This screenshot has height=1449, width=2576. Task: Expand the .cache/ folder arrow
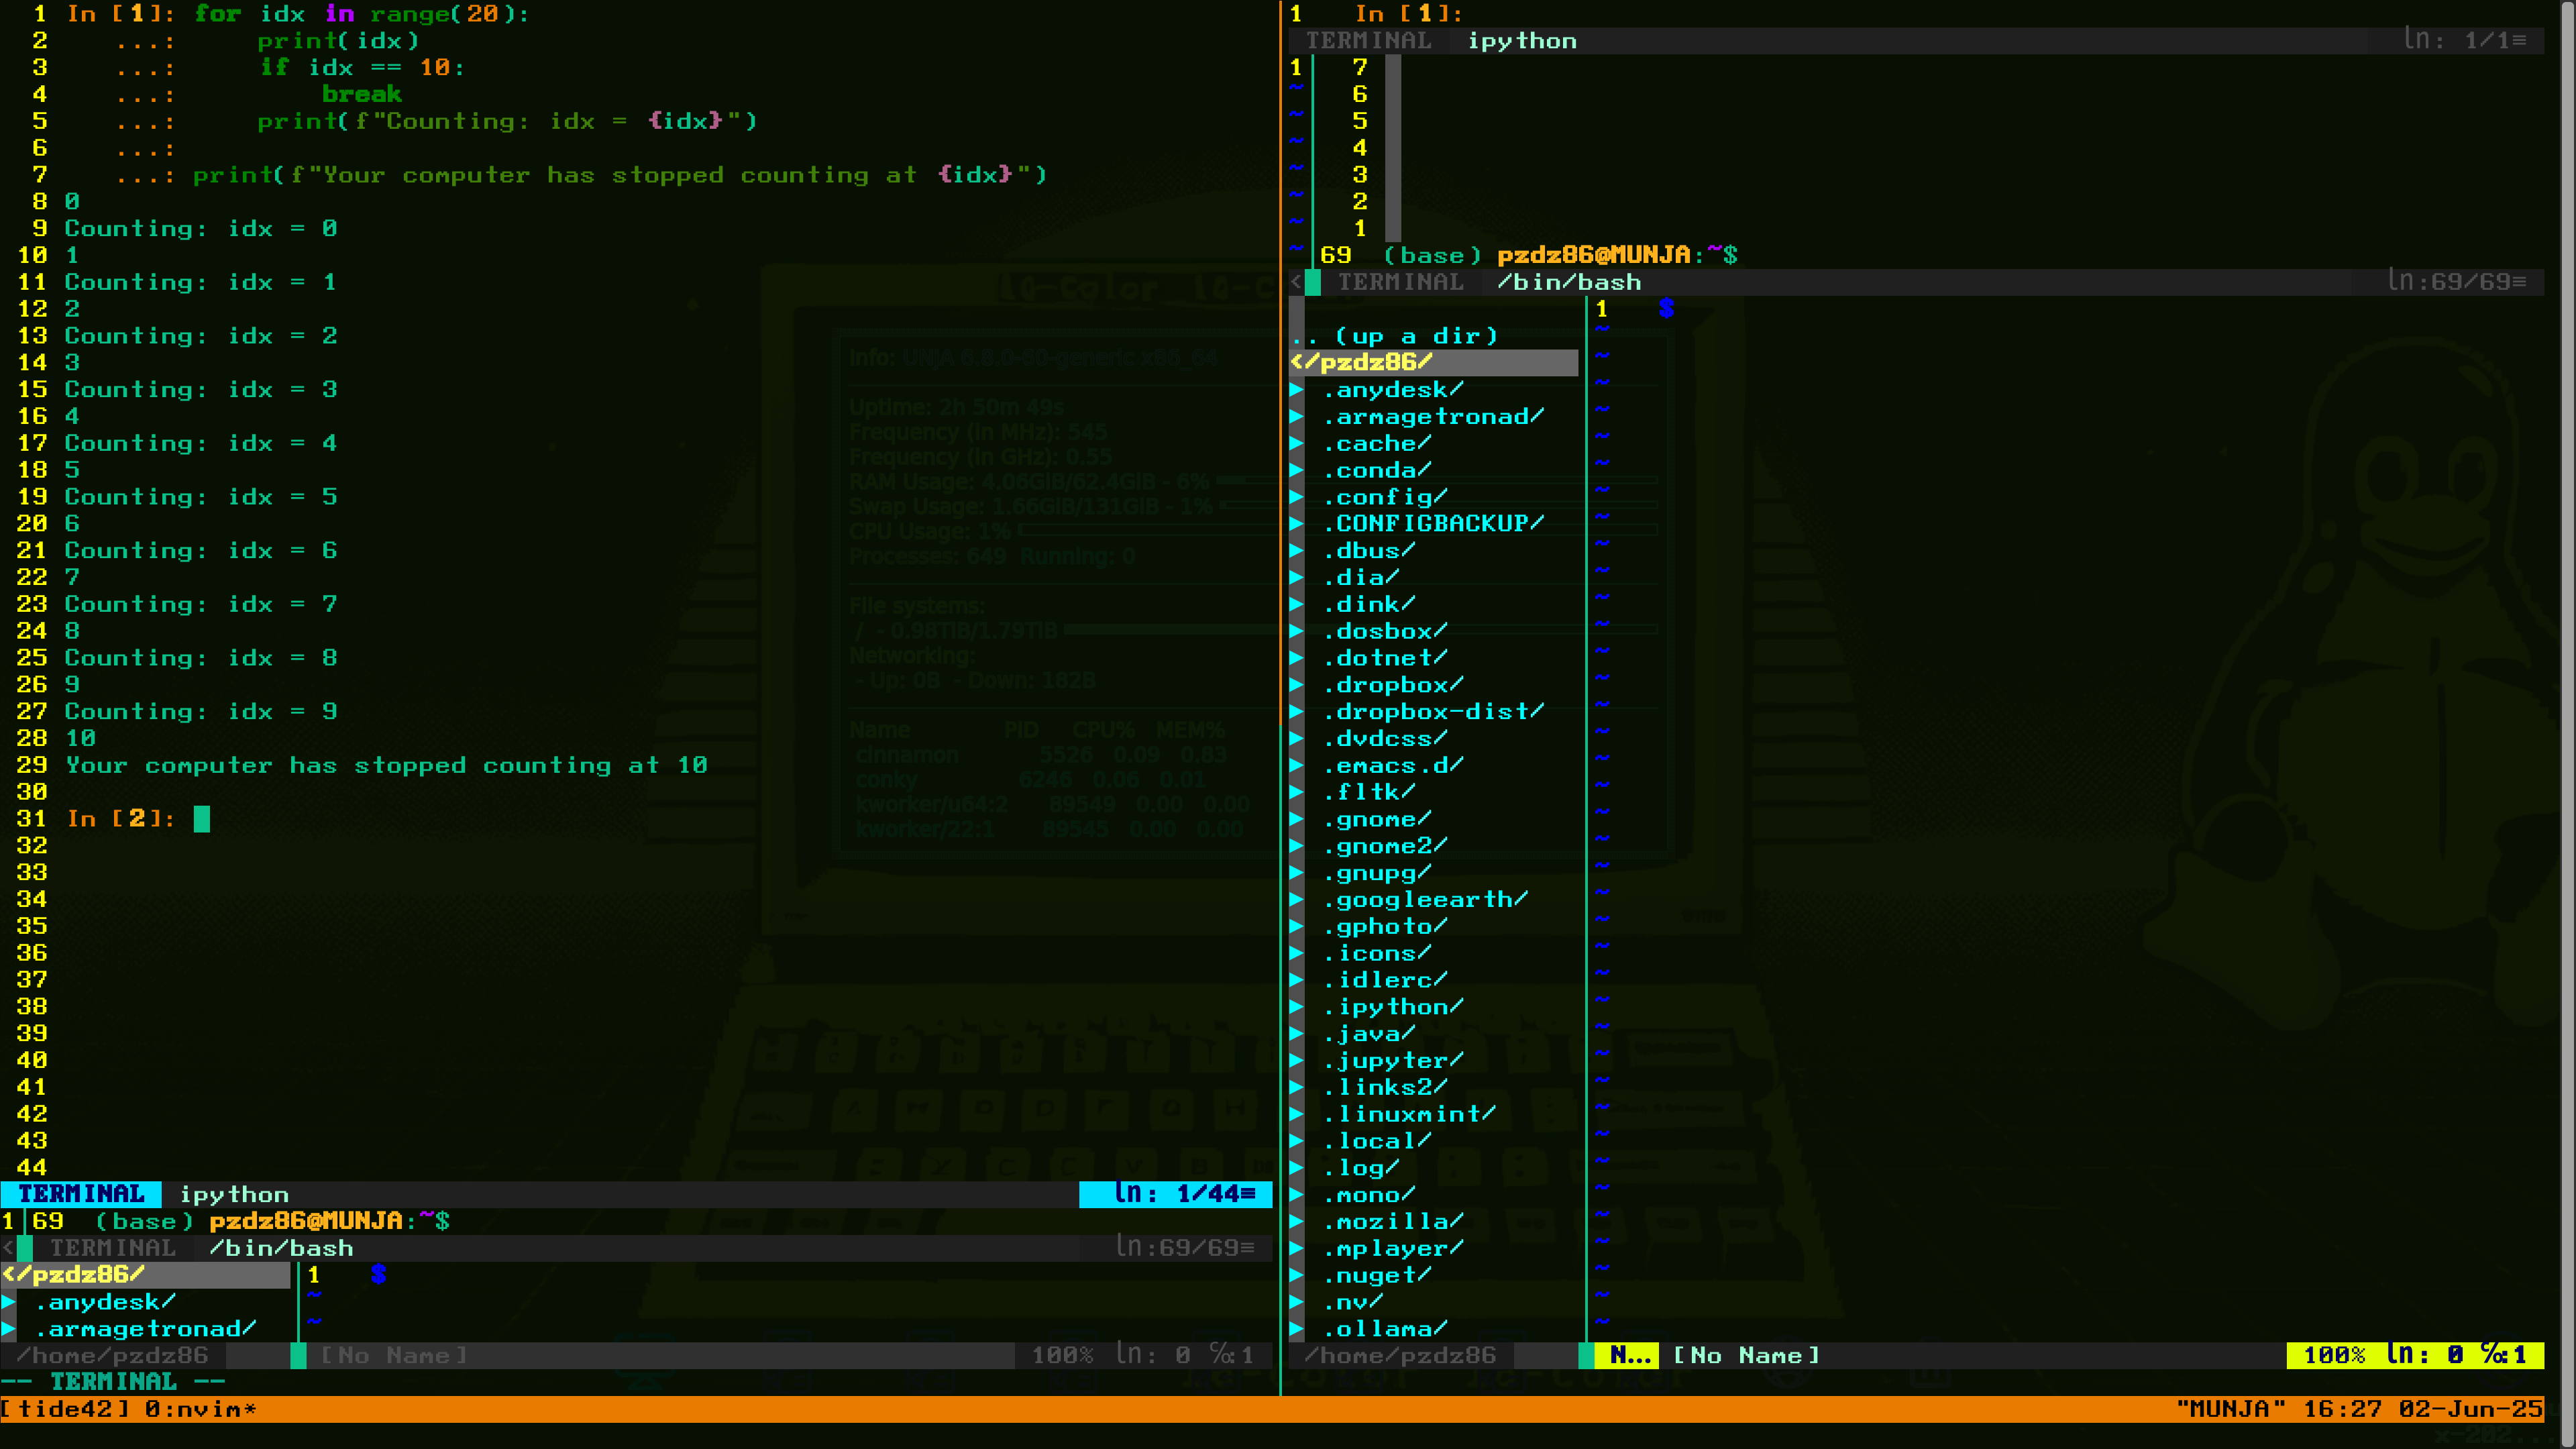click(x=1297, y=443)
